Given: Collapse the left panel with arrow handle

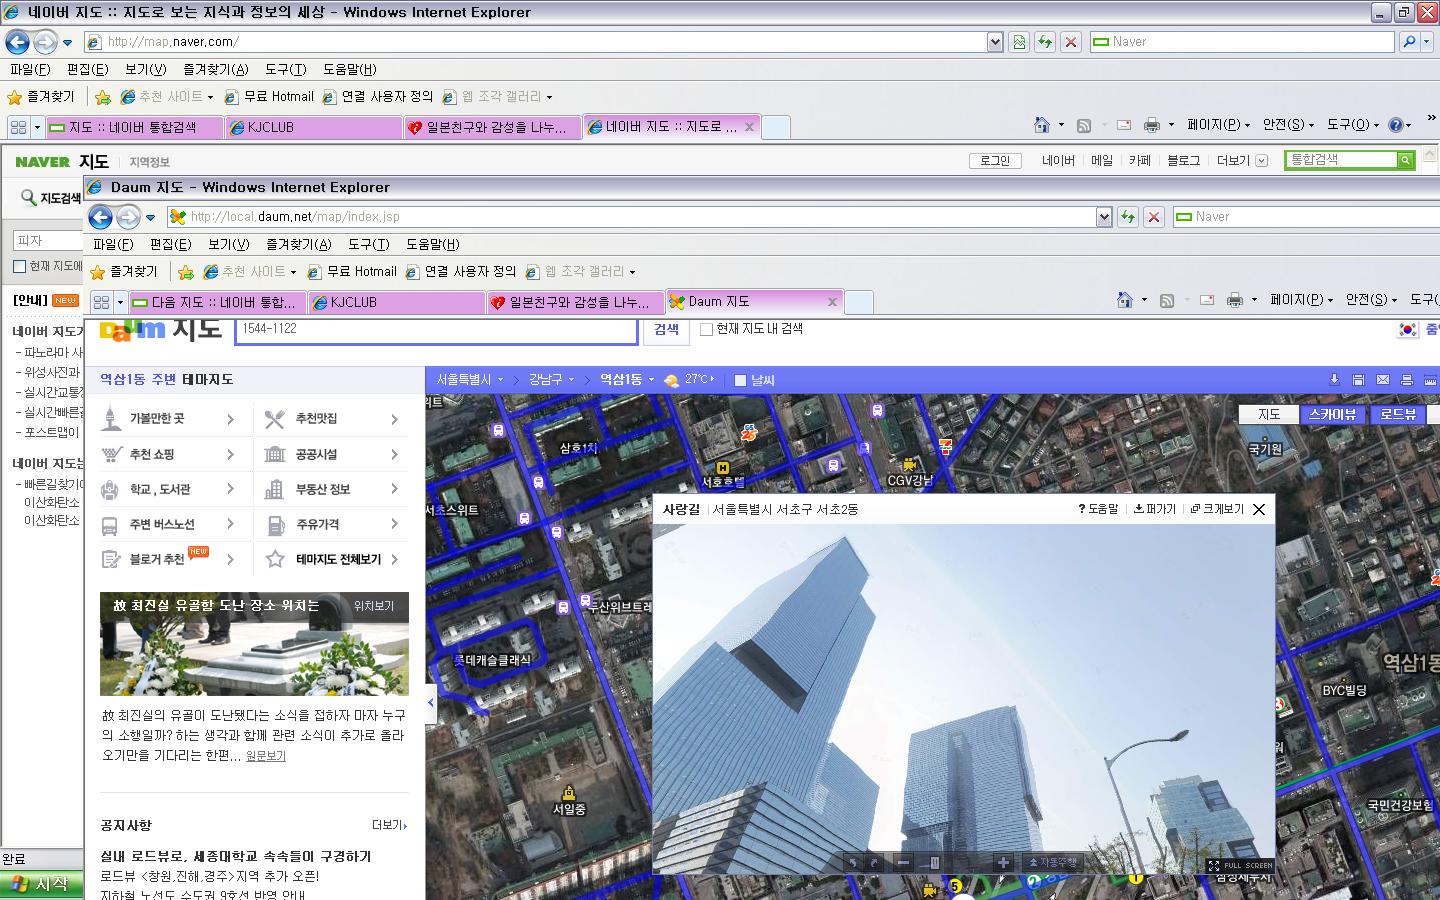Looking at the screenshot, I should click(431, 703).
